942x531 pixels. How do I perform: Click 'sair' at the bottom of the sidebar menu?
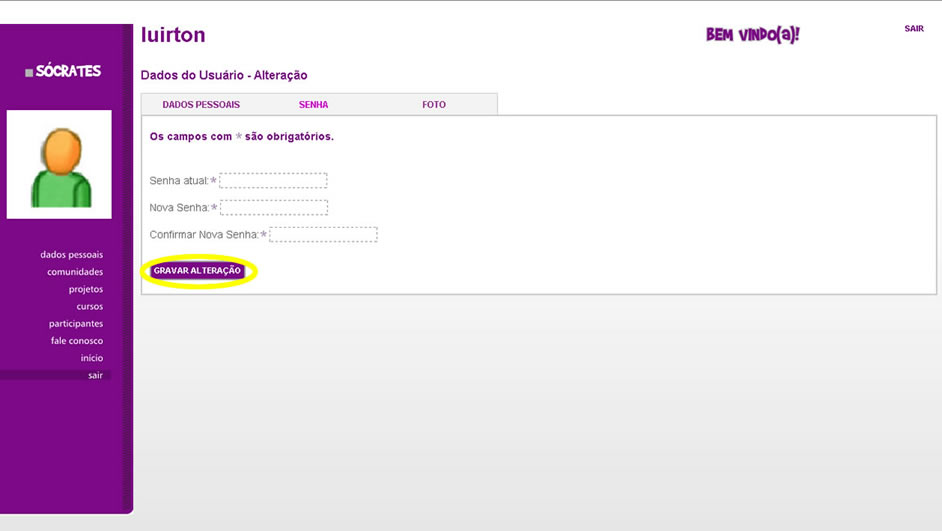(x=95, y=375)
